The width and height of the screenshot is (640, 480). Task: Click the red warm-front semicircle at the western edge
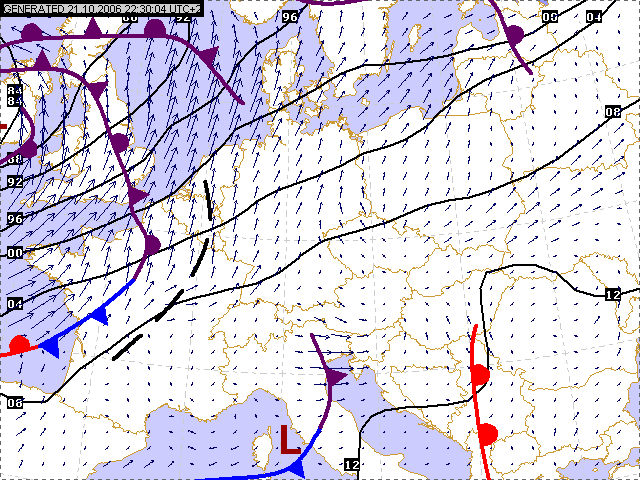pyautogui.click(x=18, y=345)
